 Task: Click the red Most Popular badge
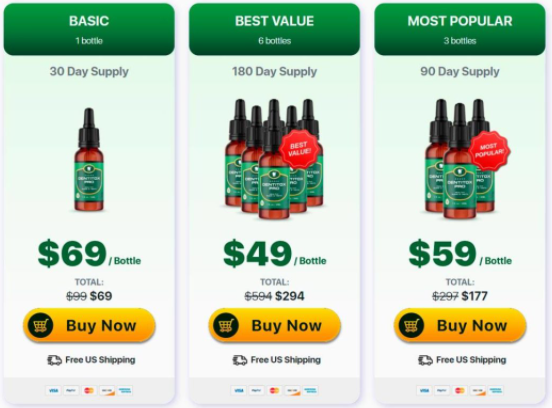click(x=489, y=151)
